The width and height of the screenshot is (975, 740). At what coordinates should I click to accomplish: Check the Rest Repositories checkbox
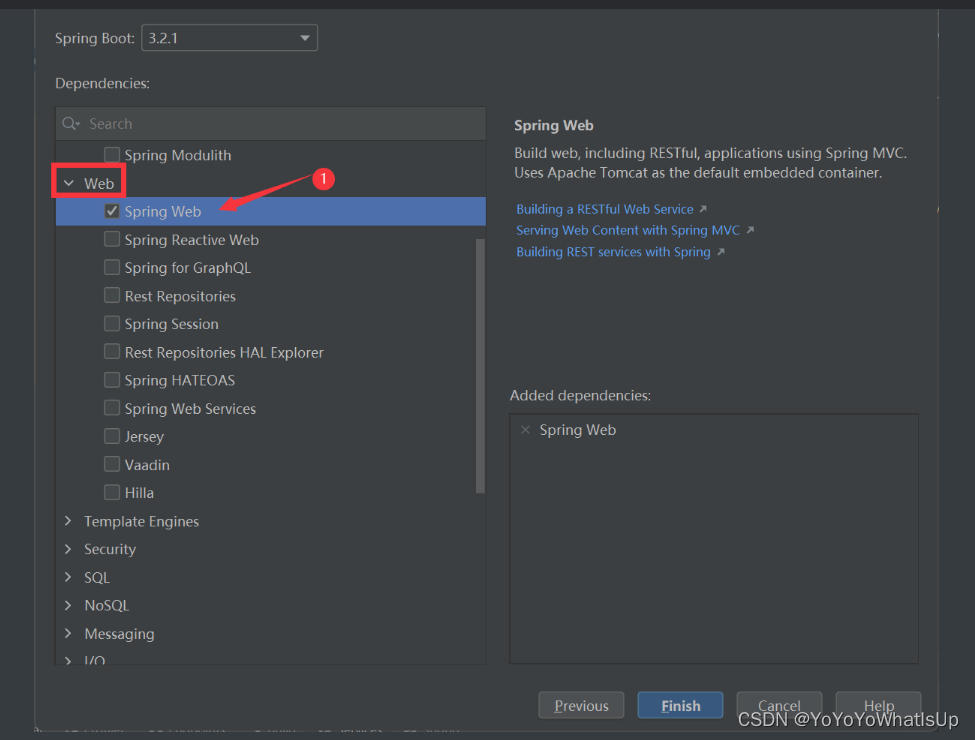point(112,295)
